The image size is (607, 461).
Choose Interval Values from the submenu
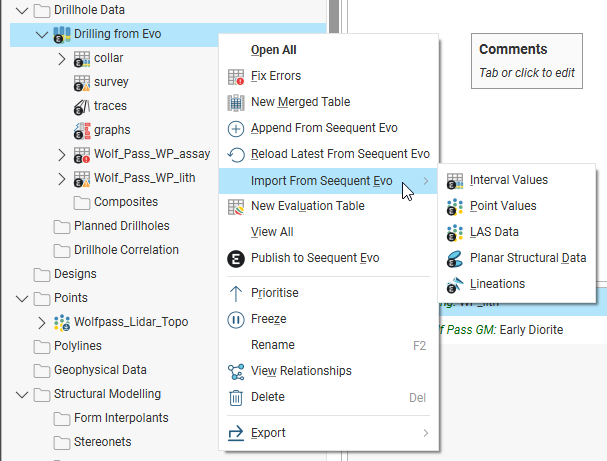[x=508, y=180]
